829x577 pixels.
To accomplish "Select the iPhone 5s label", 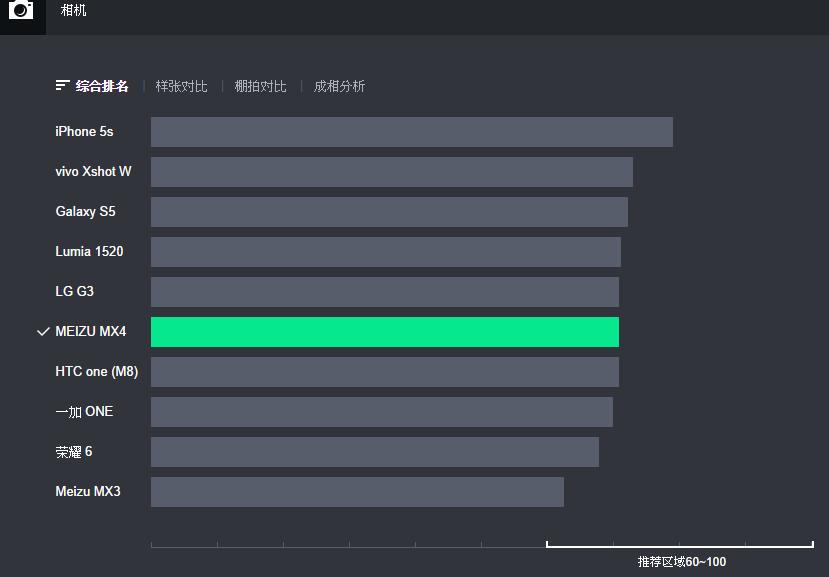I will click(x=84, y=131).
